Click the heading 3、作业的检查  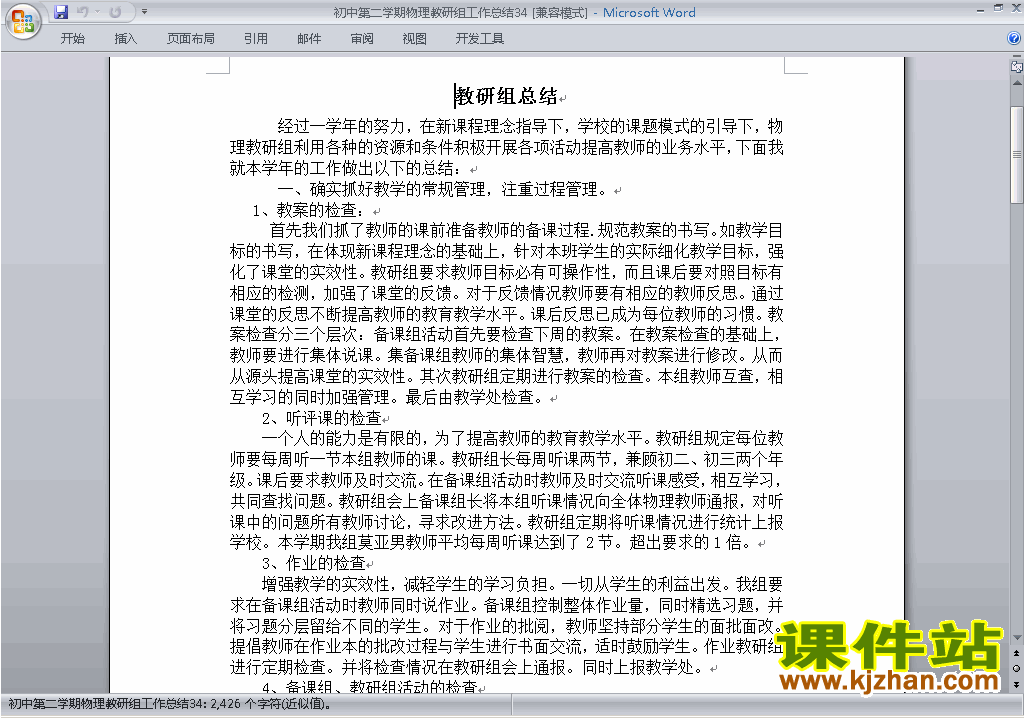point(313,563)
